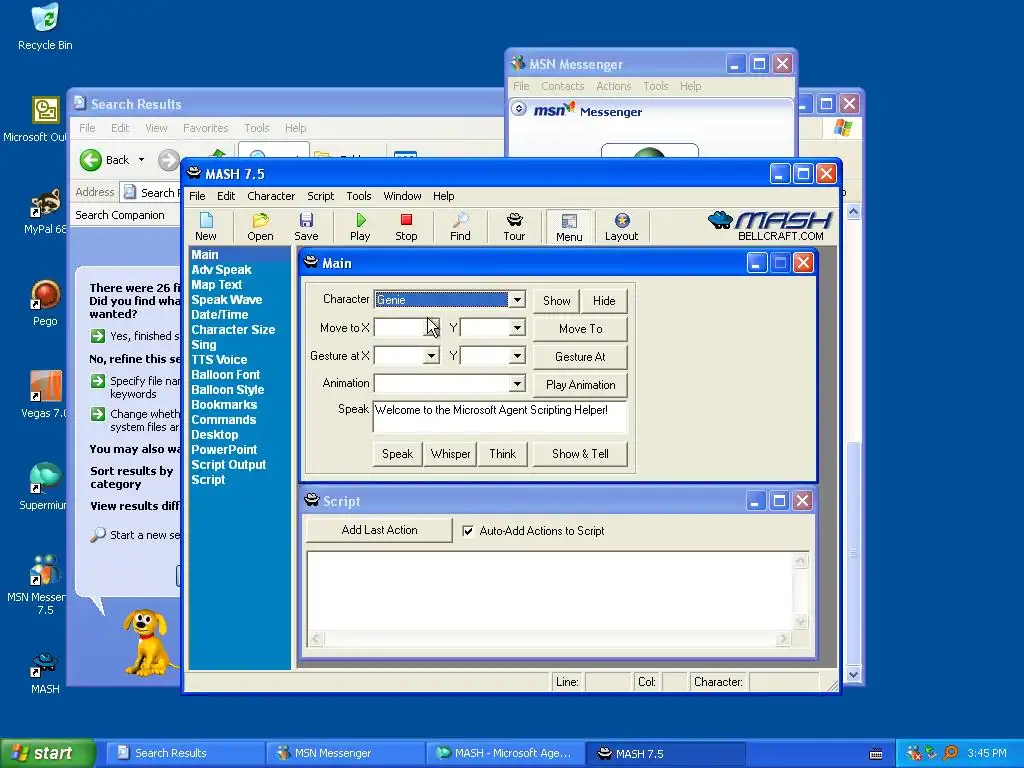The height and width of the screenshot is (768, 1024).
Task: Expand the Character dropdown showing Genie
Action: (517, 300)
